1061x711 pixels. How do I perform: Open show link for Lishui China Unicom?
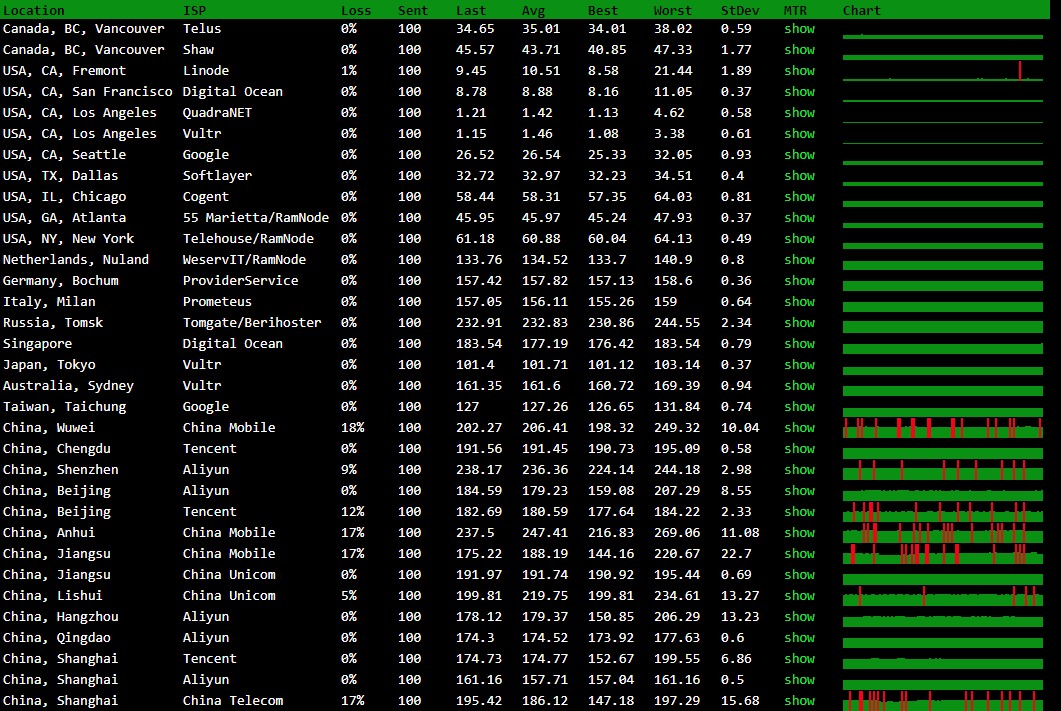pos(799,596)
